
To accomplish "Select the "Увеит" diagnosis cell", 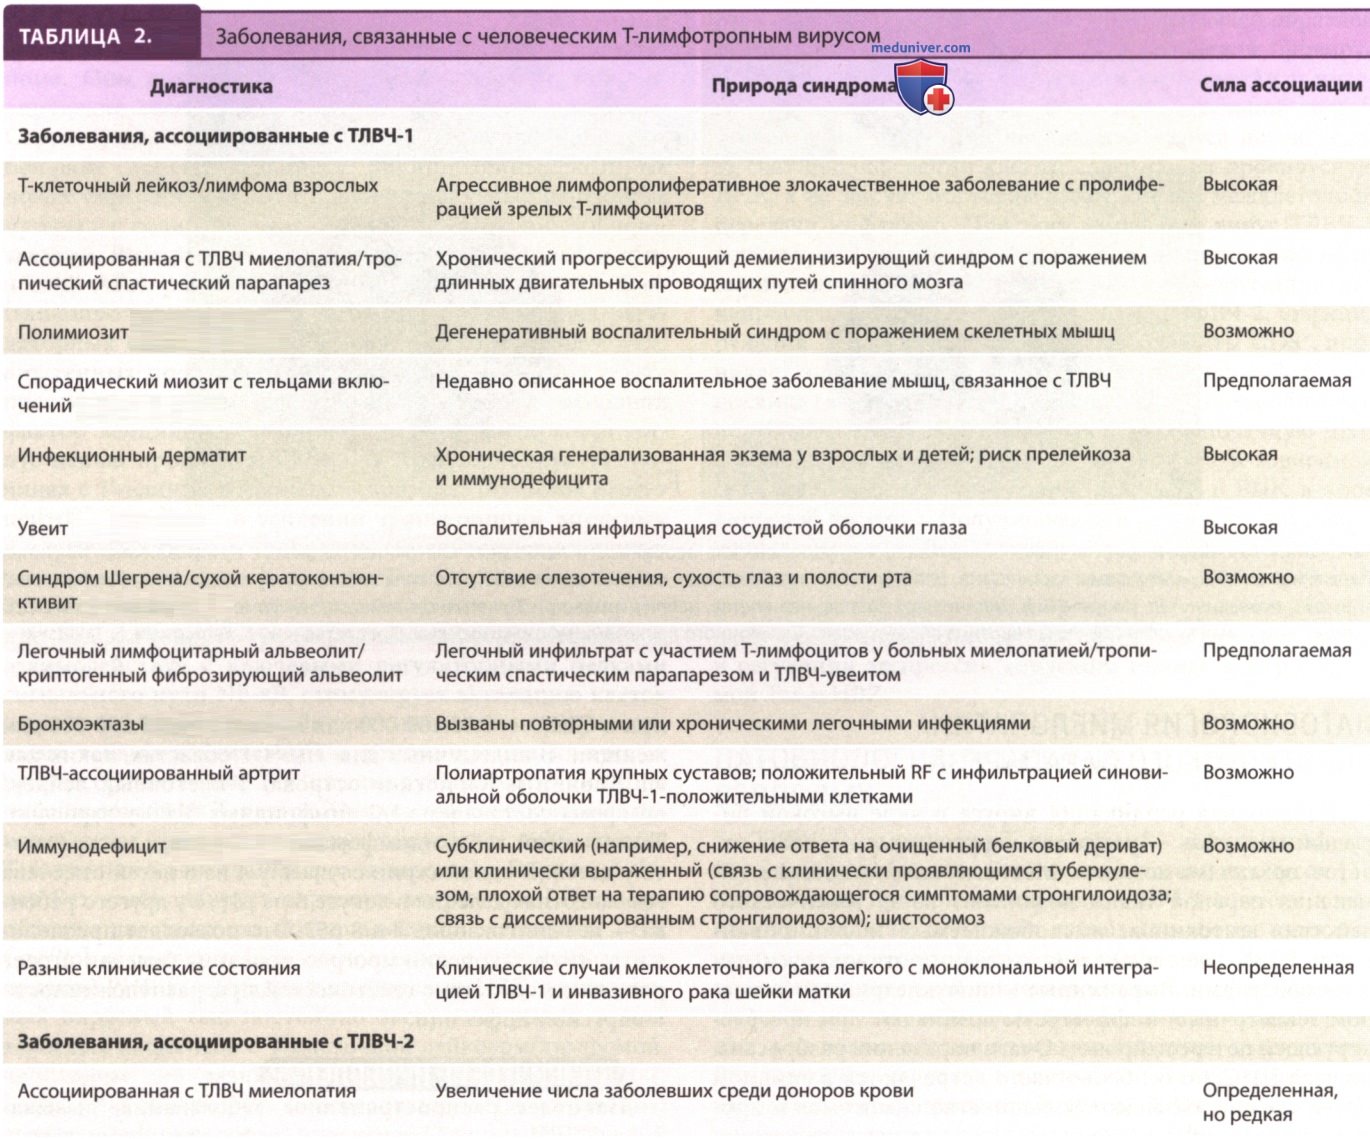I will tap(42, 528).
